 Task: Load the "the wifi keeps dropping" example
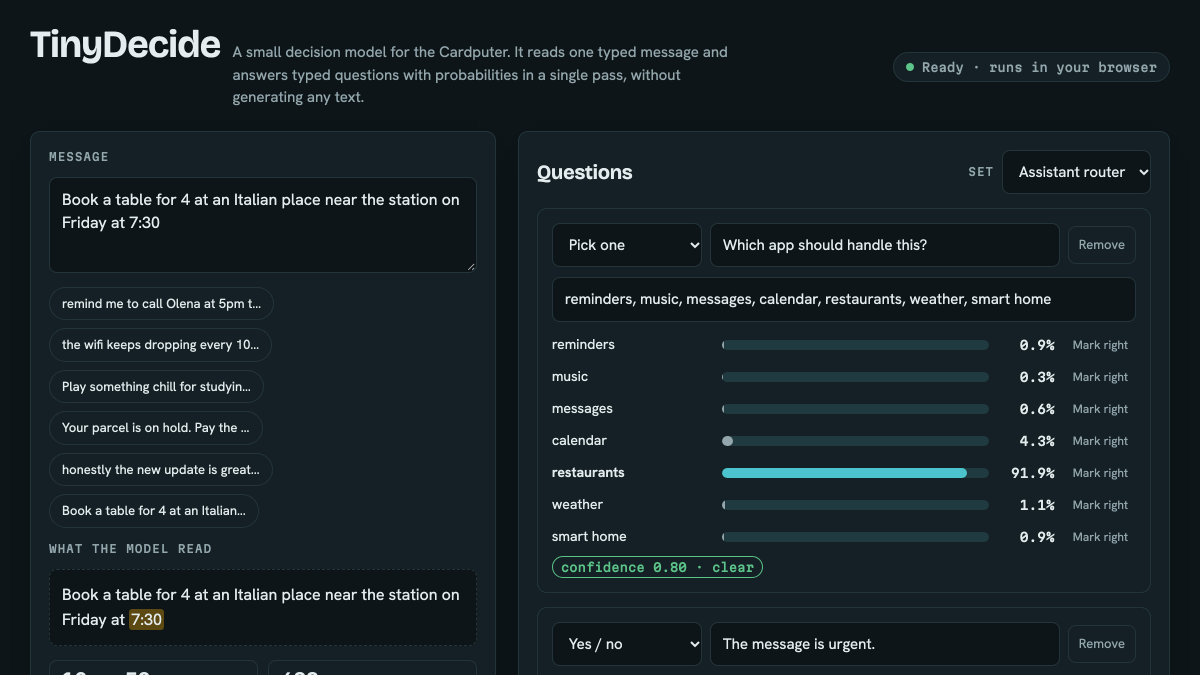click(x=160, y=345)
